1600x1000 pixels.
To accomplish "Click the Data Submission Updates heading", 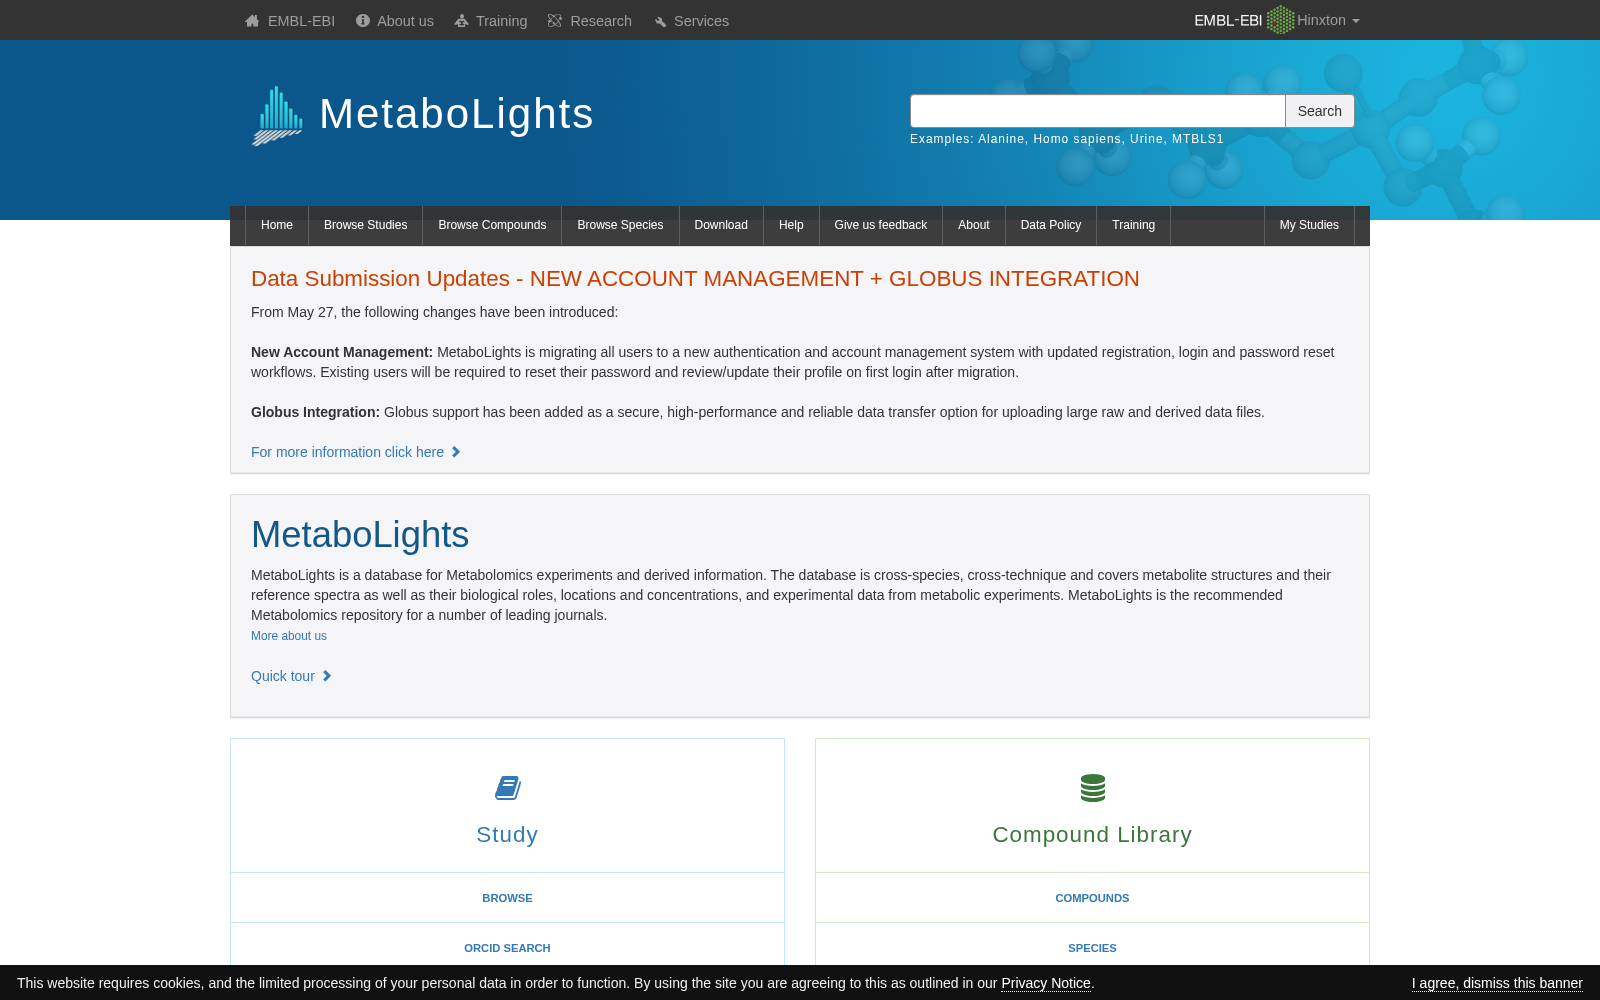I will click(x=695, y=279).
